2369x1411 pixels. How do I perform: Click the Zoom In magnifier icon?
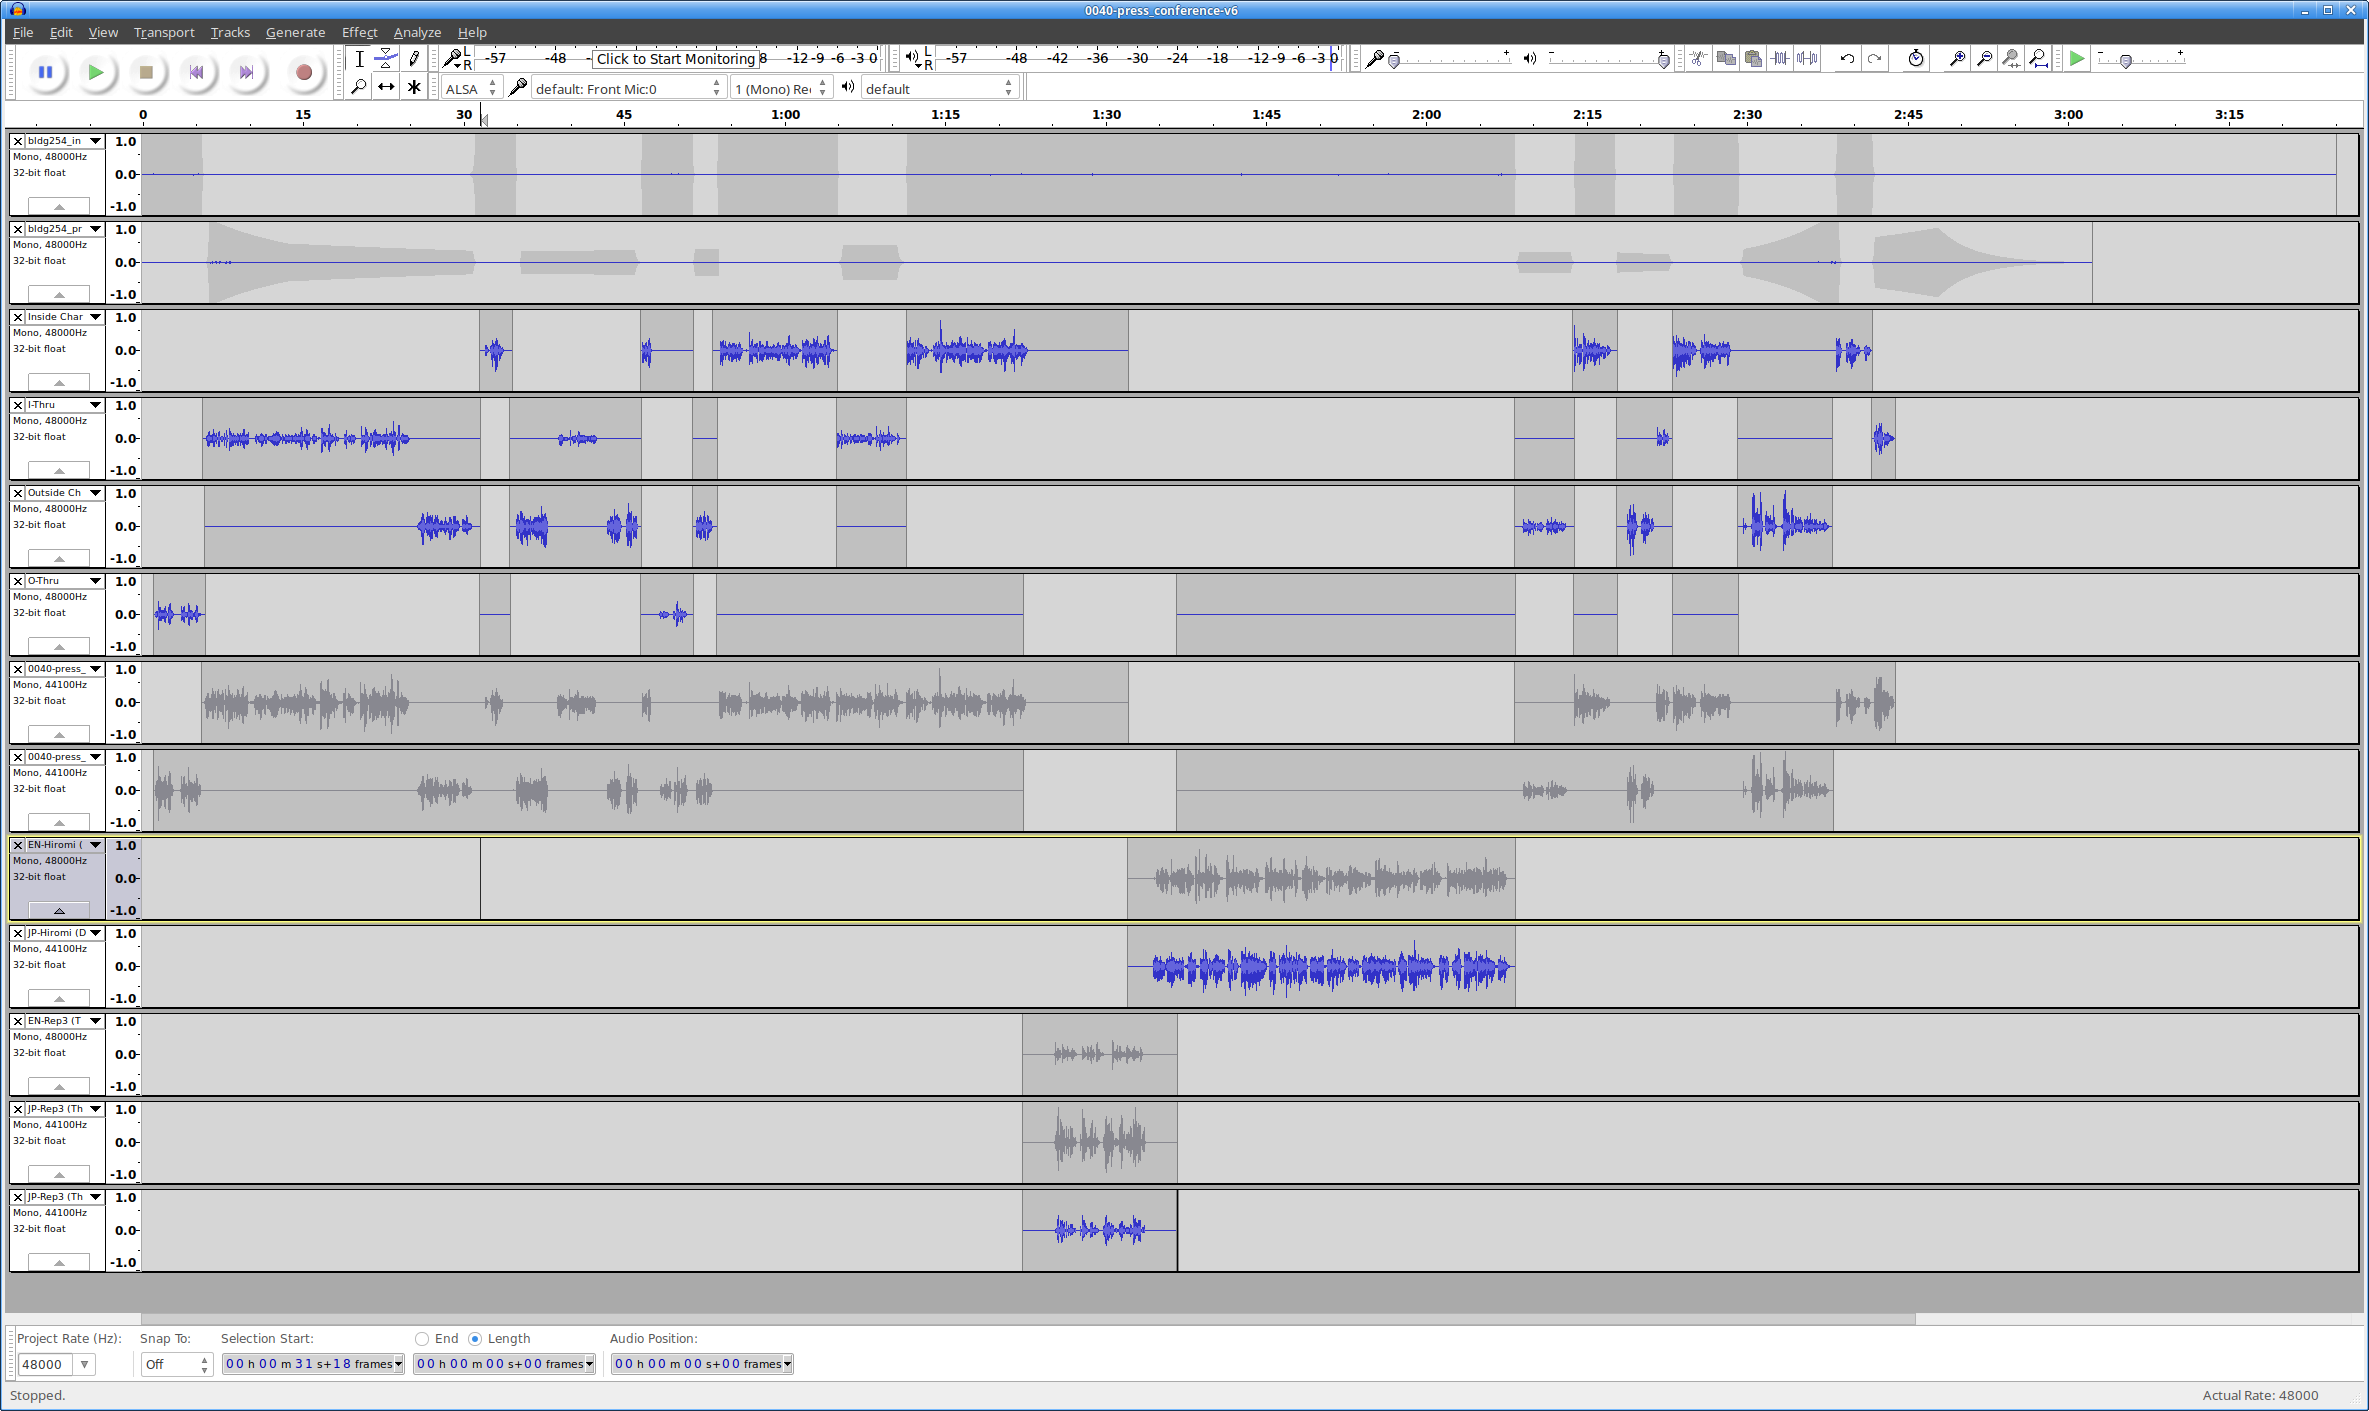click(x=1957, y=59)
